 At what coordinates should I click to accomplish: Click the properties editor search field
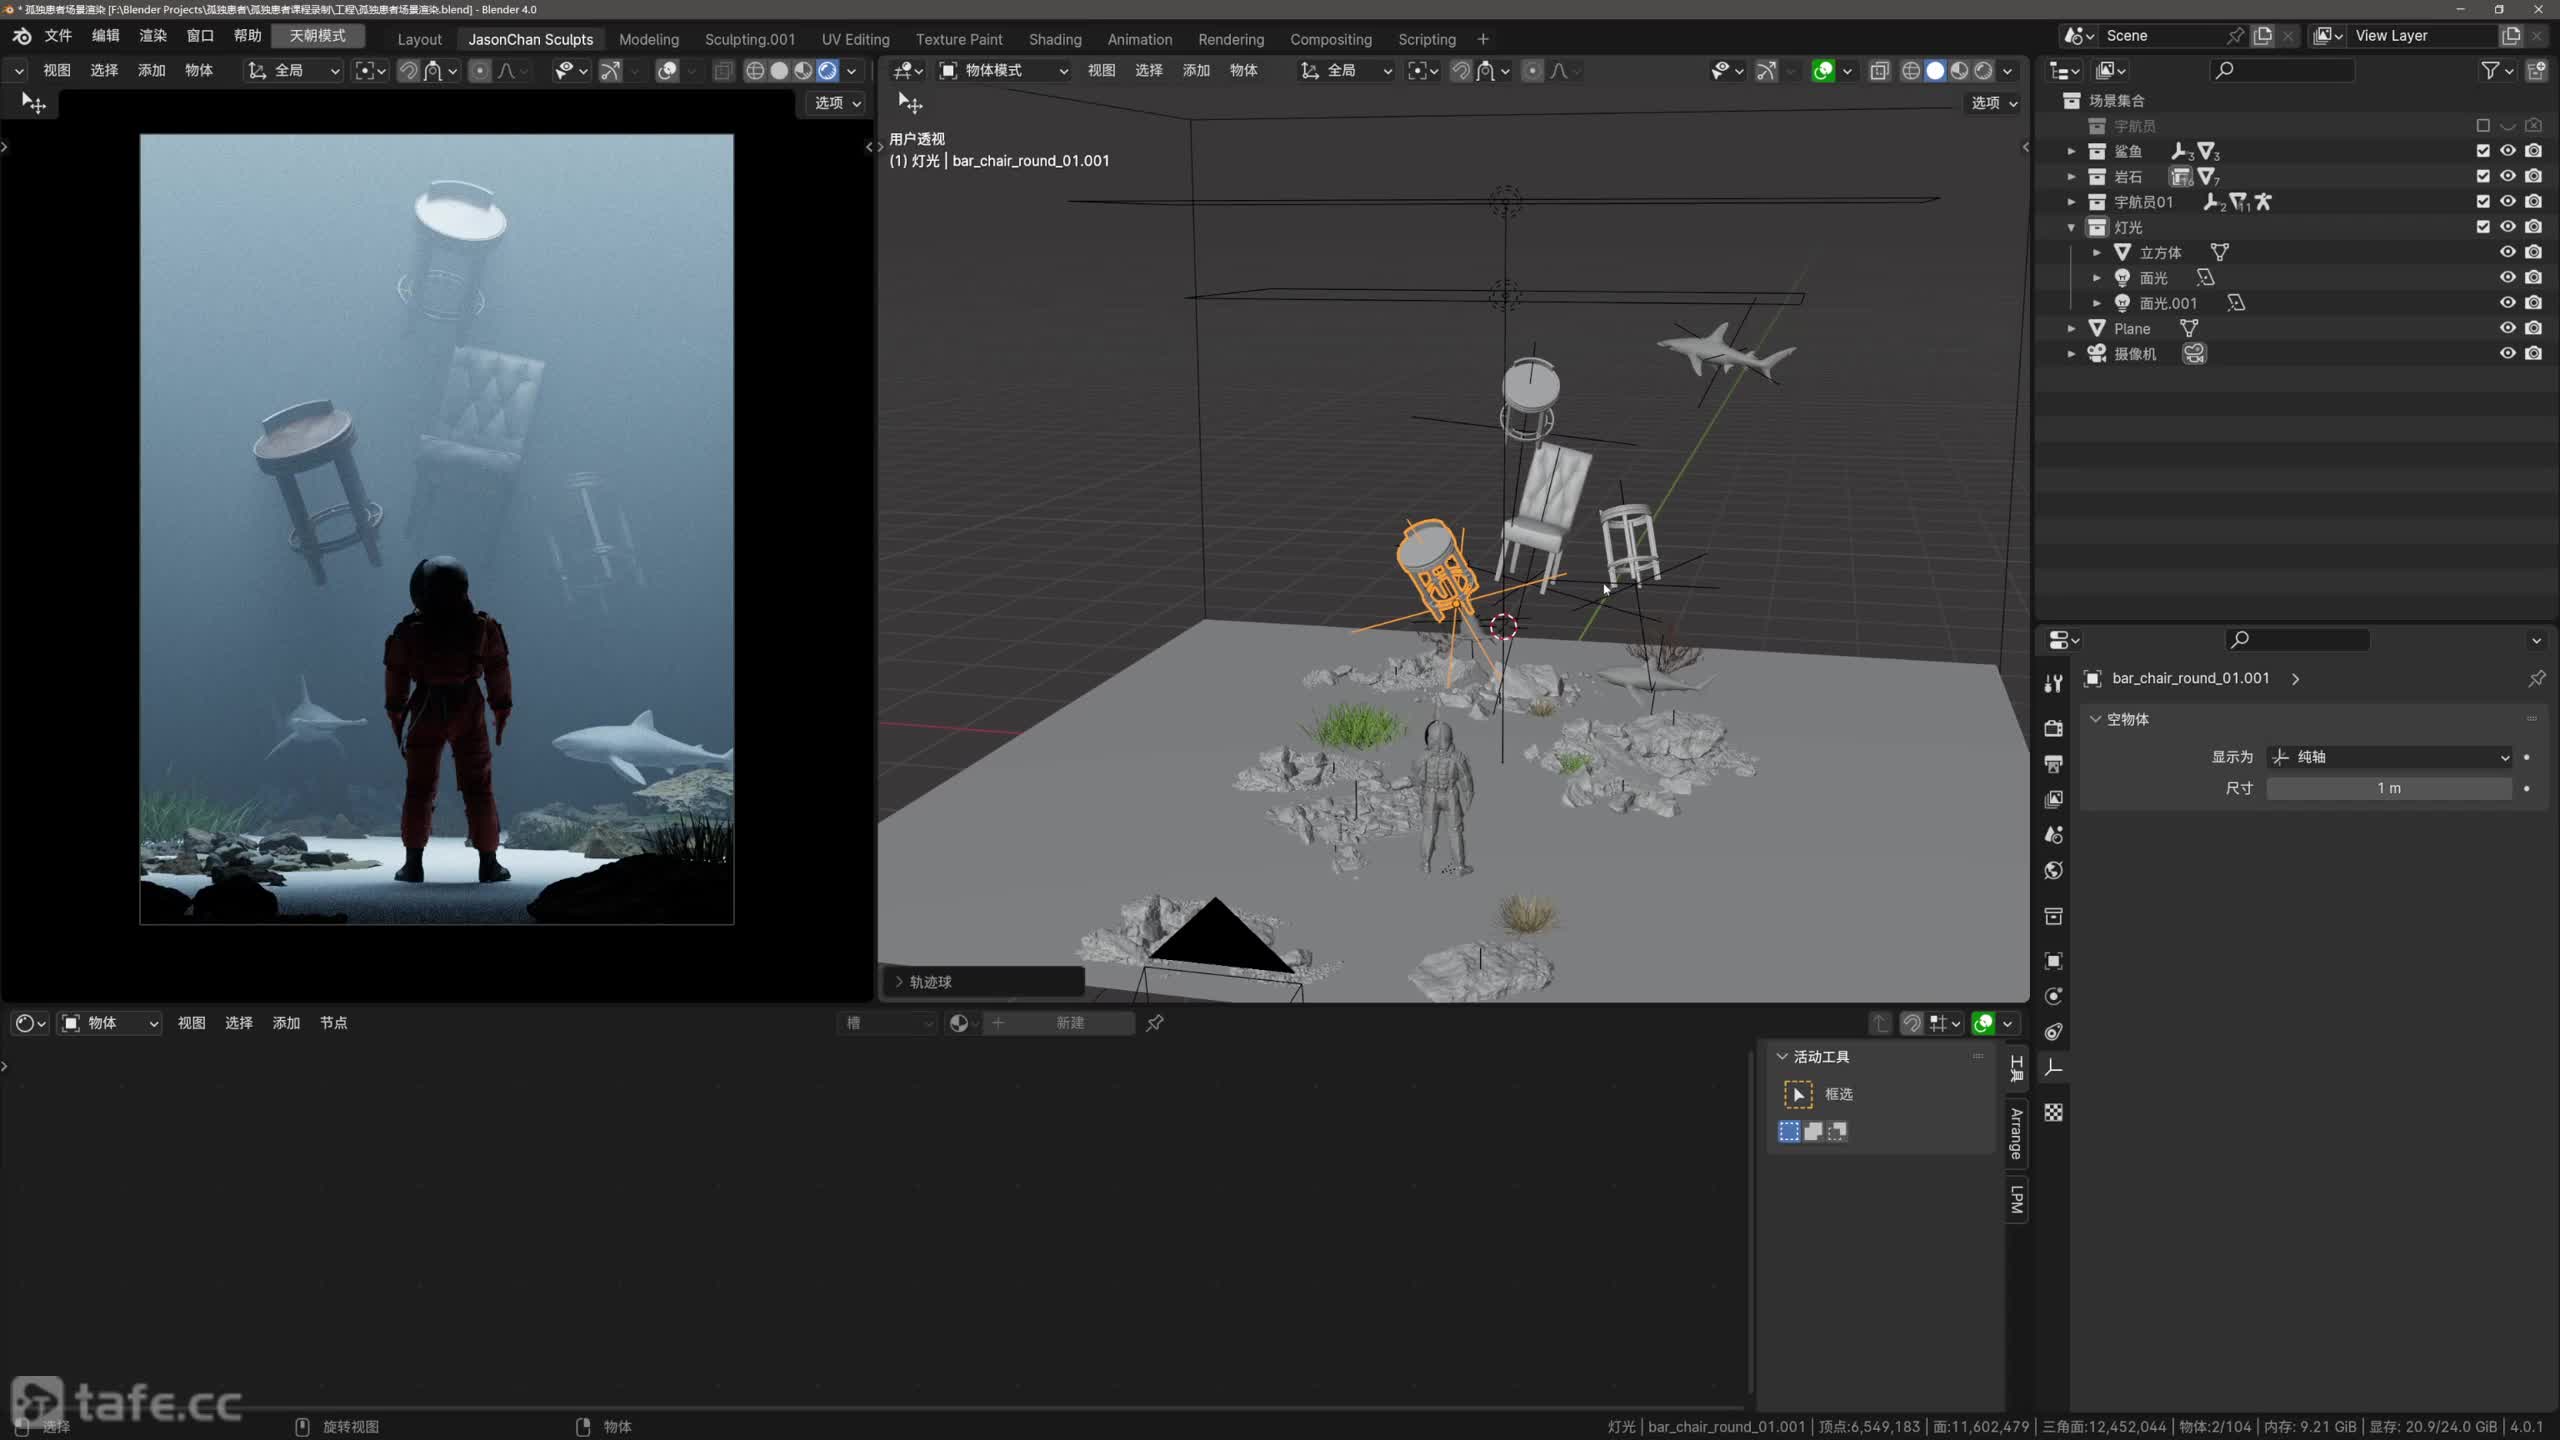(2297, 640)
